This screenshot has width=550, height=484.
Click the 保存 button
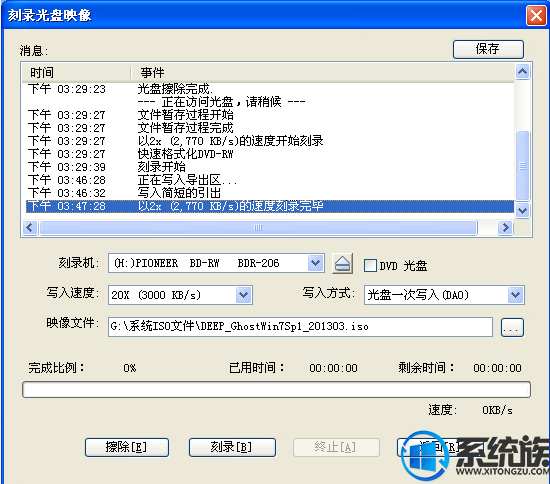(x=488, y=49)
